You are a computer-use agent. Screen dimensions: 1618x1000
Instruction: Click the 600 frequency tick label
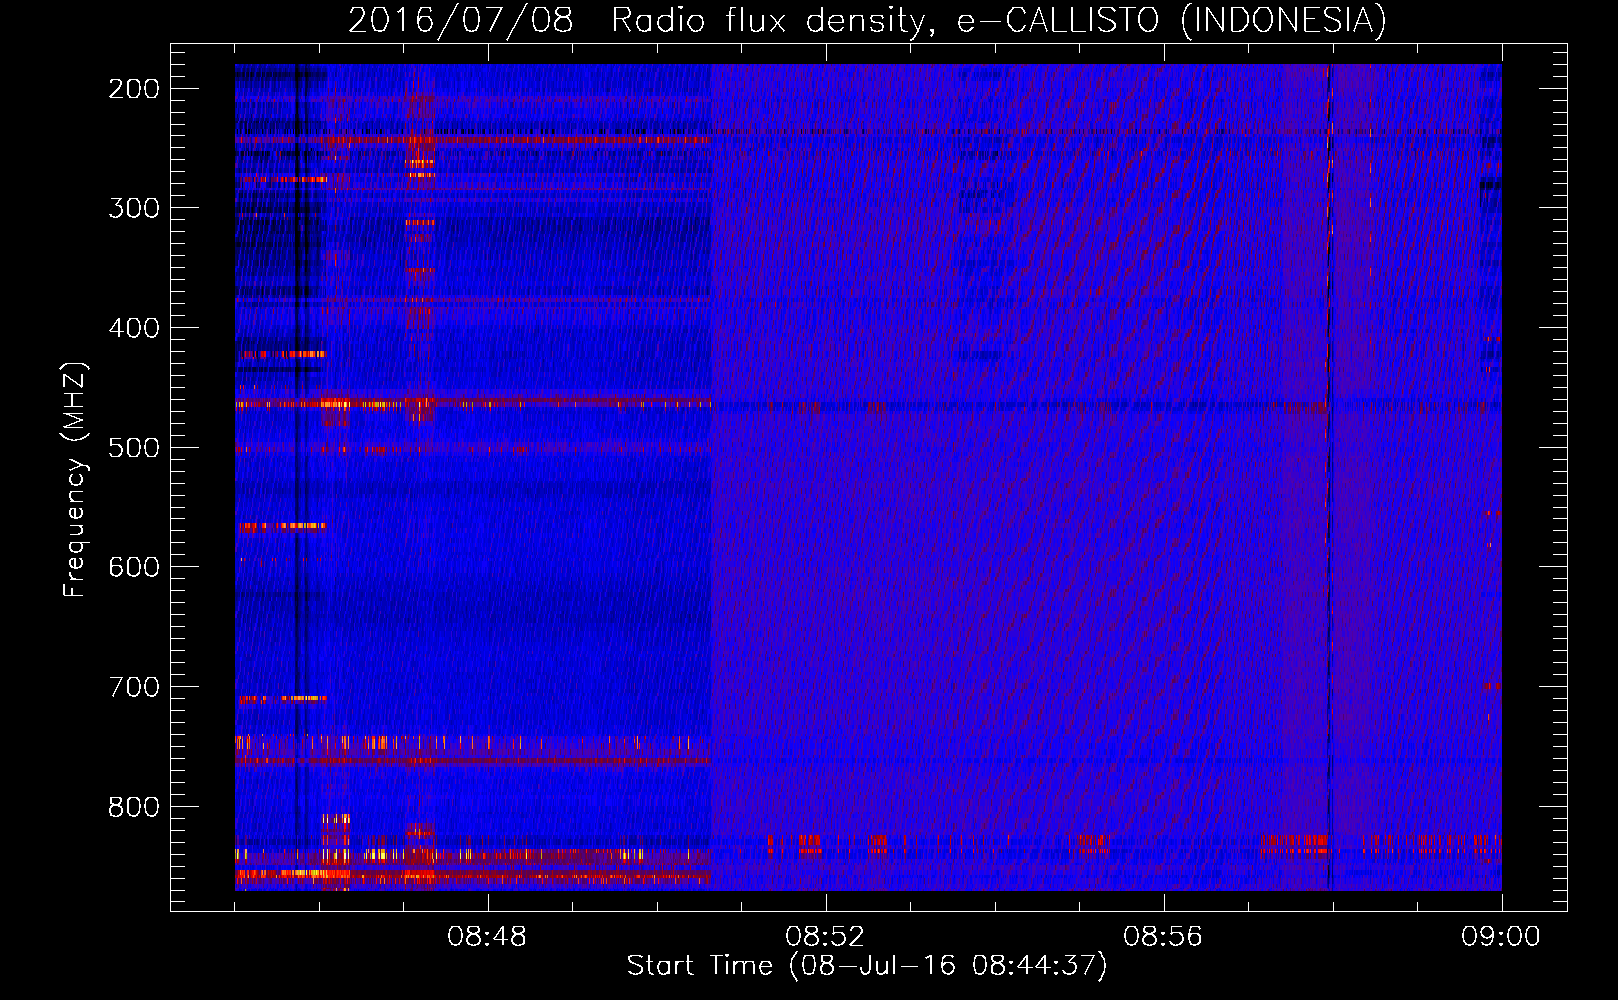134,567
